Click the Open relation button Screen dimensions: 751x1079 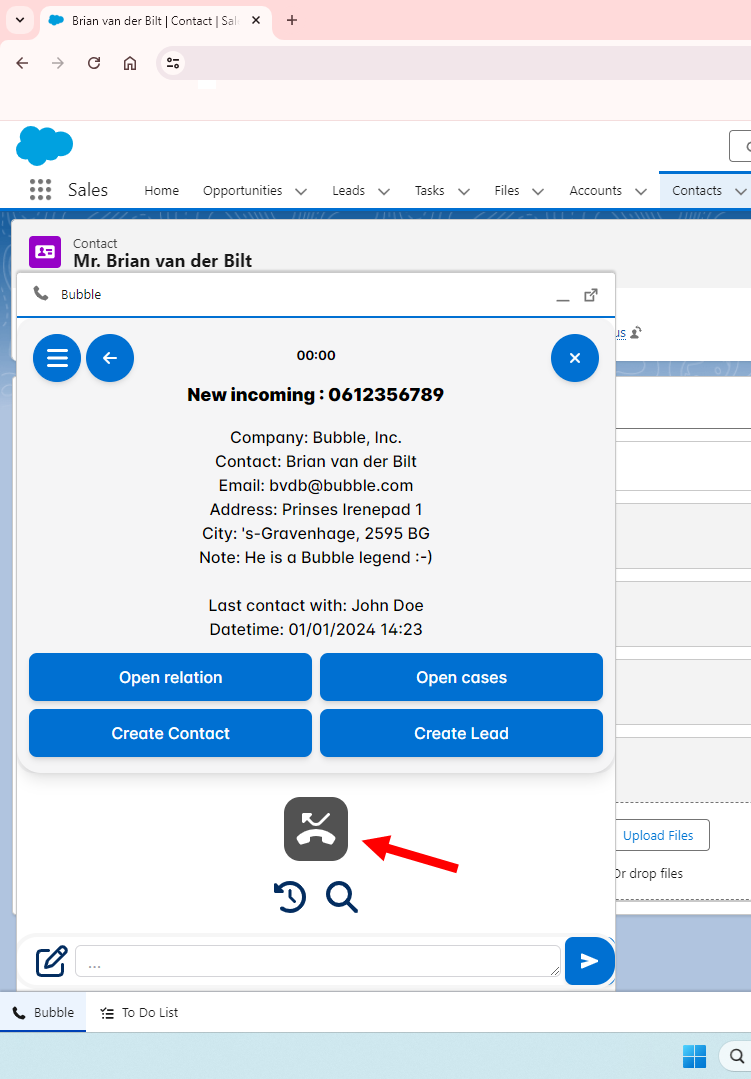[170, 677]
